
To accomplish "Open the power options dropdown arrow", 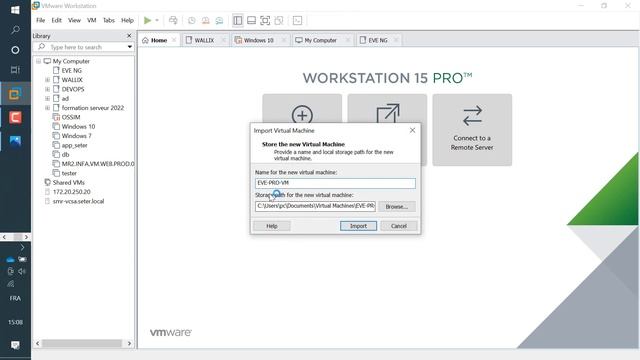I will pos(157,20).
